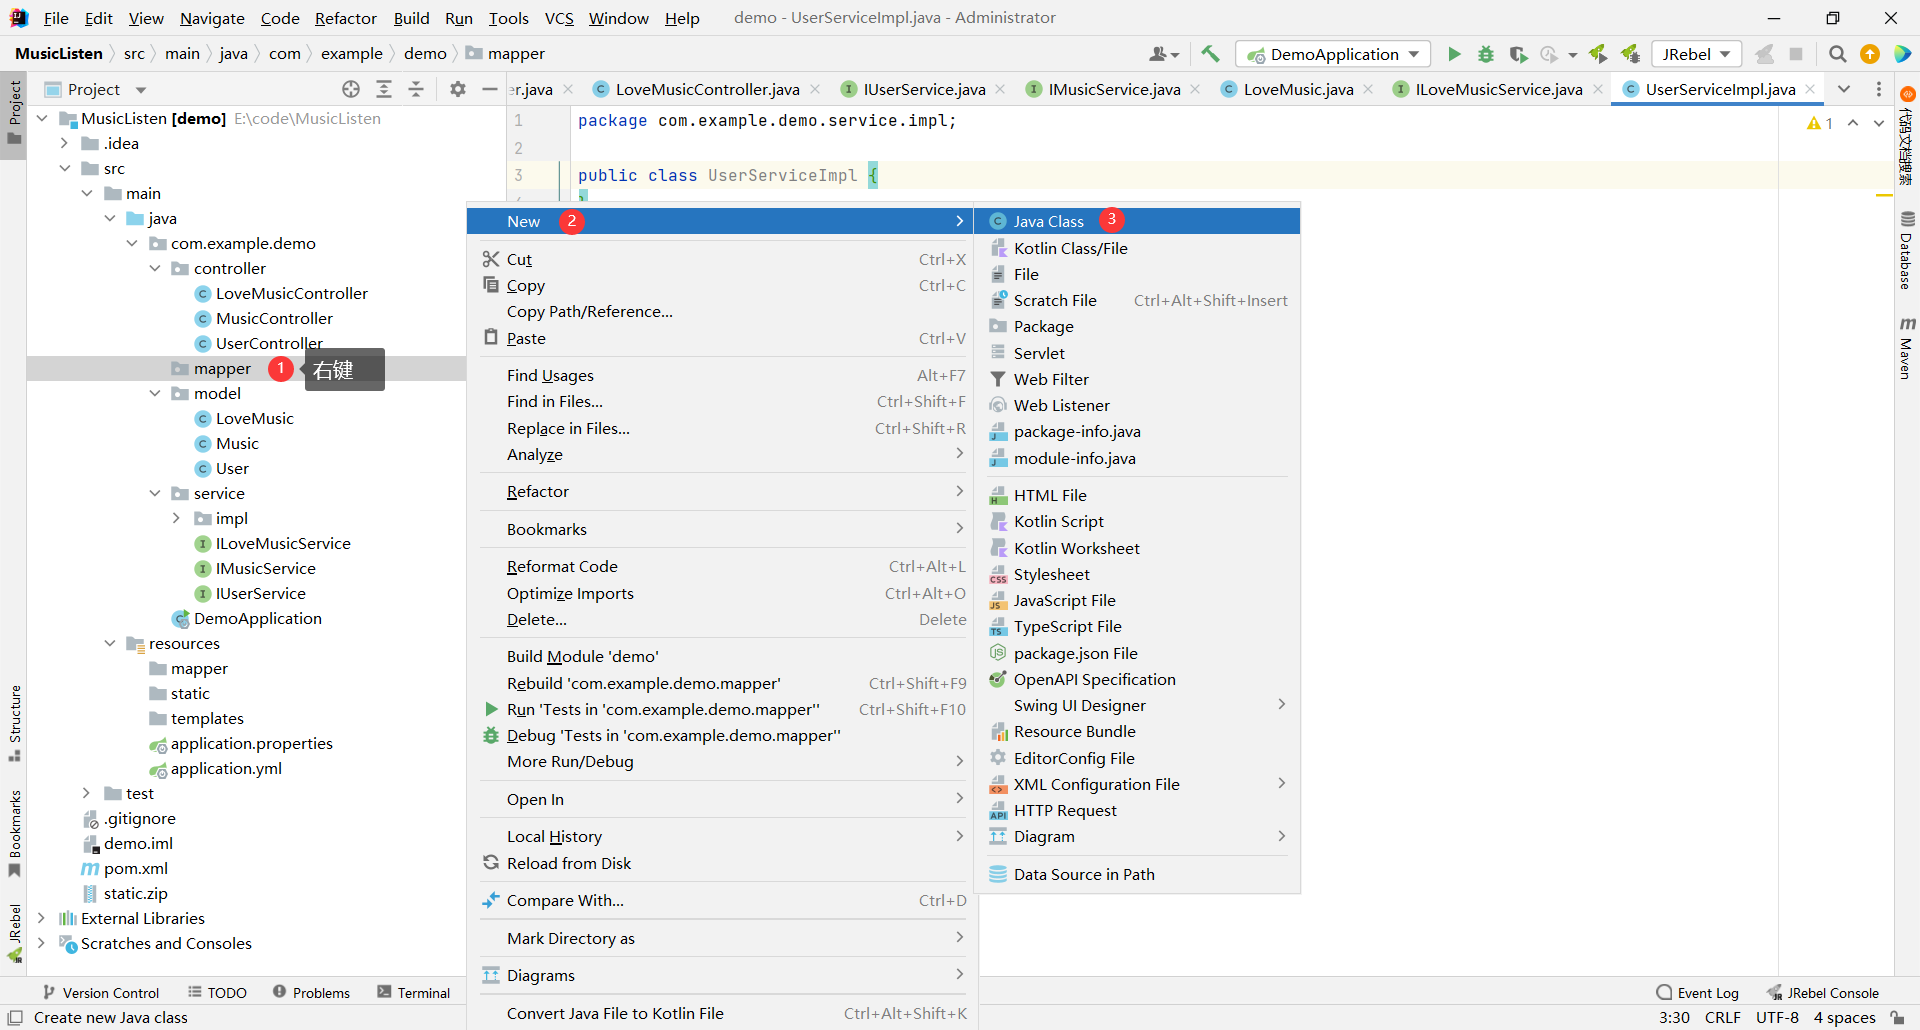Viewport: 1920px width, 1030px height.
Task: Select Java Class from New submenu
Action: tap(1136, 221)
